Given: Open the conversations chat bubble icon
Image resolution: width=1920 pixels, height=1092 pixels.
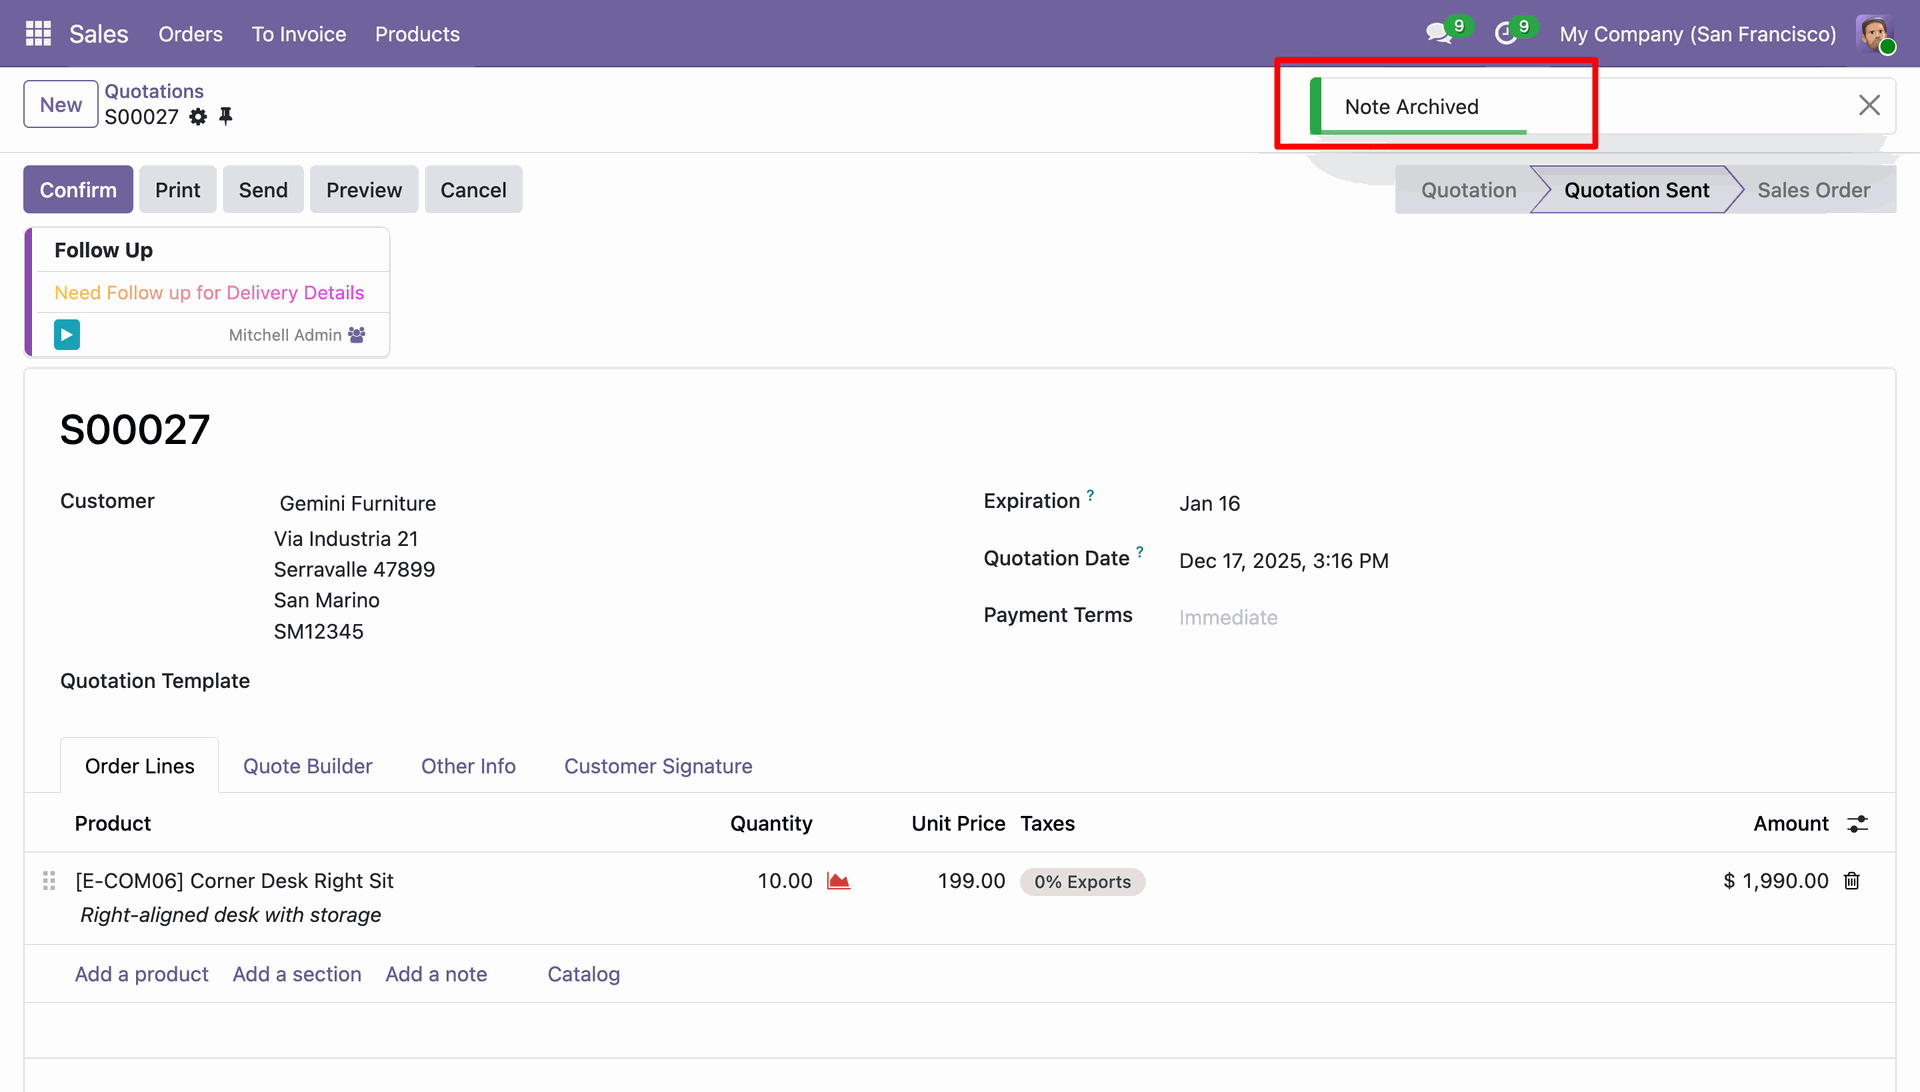Looking at the screenshot, I should click(1438, 34).
